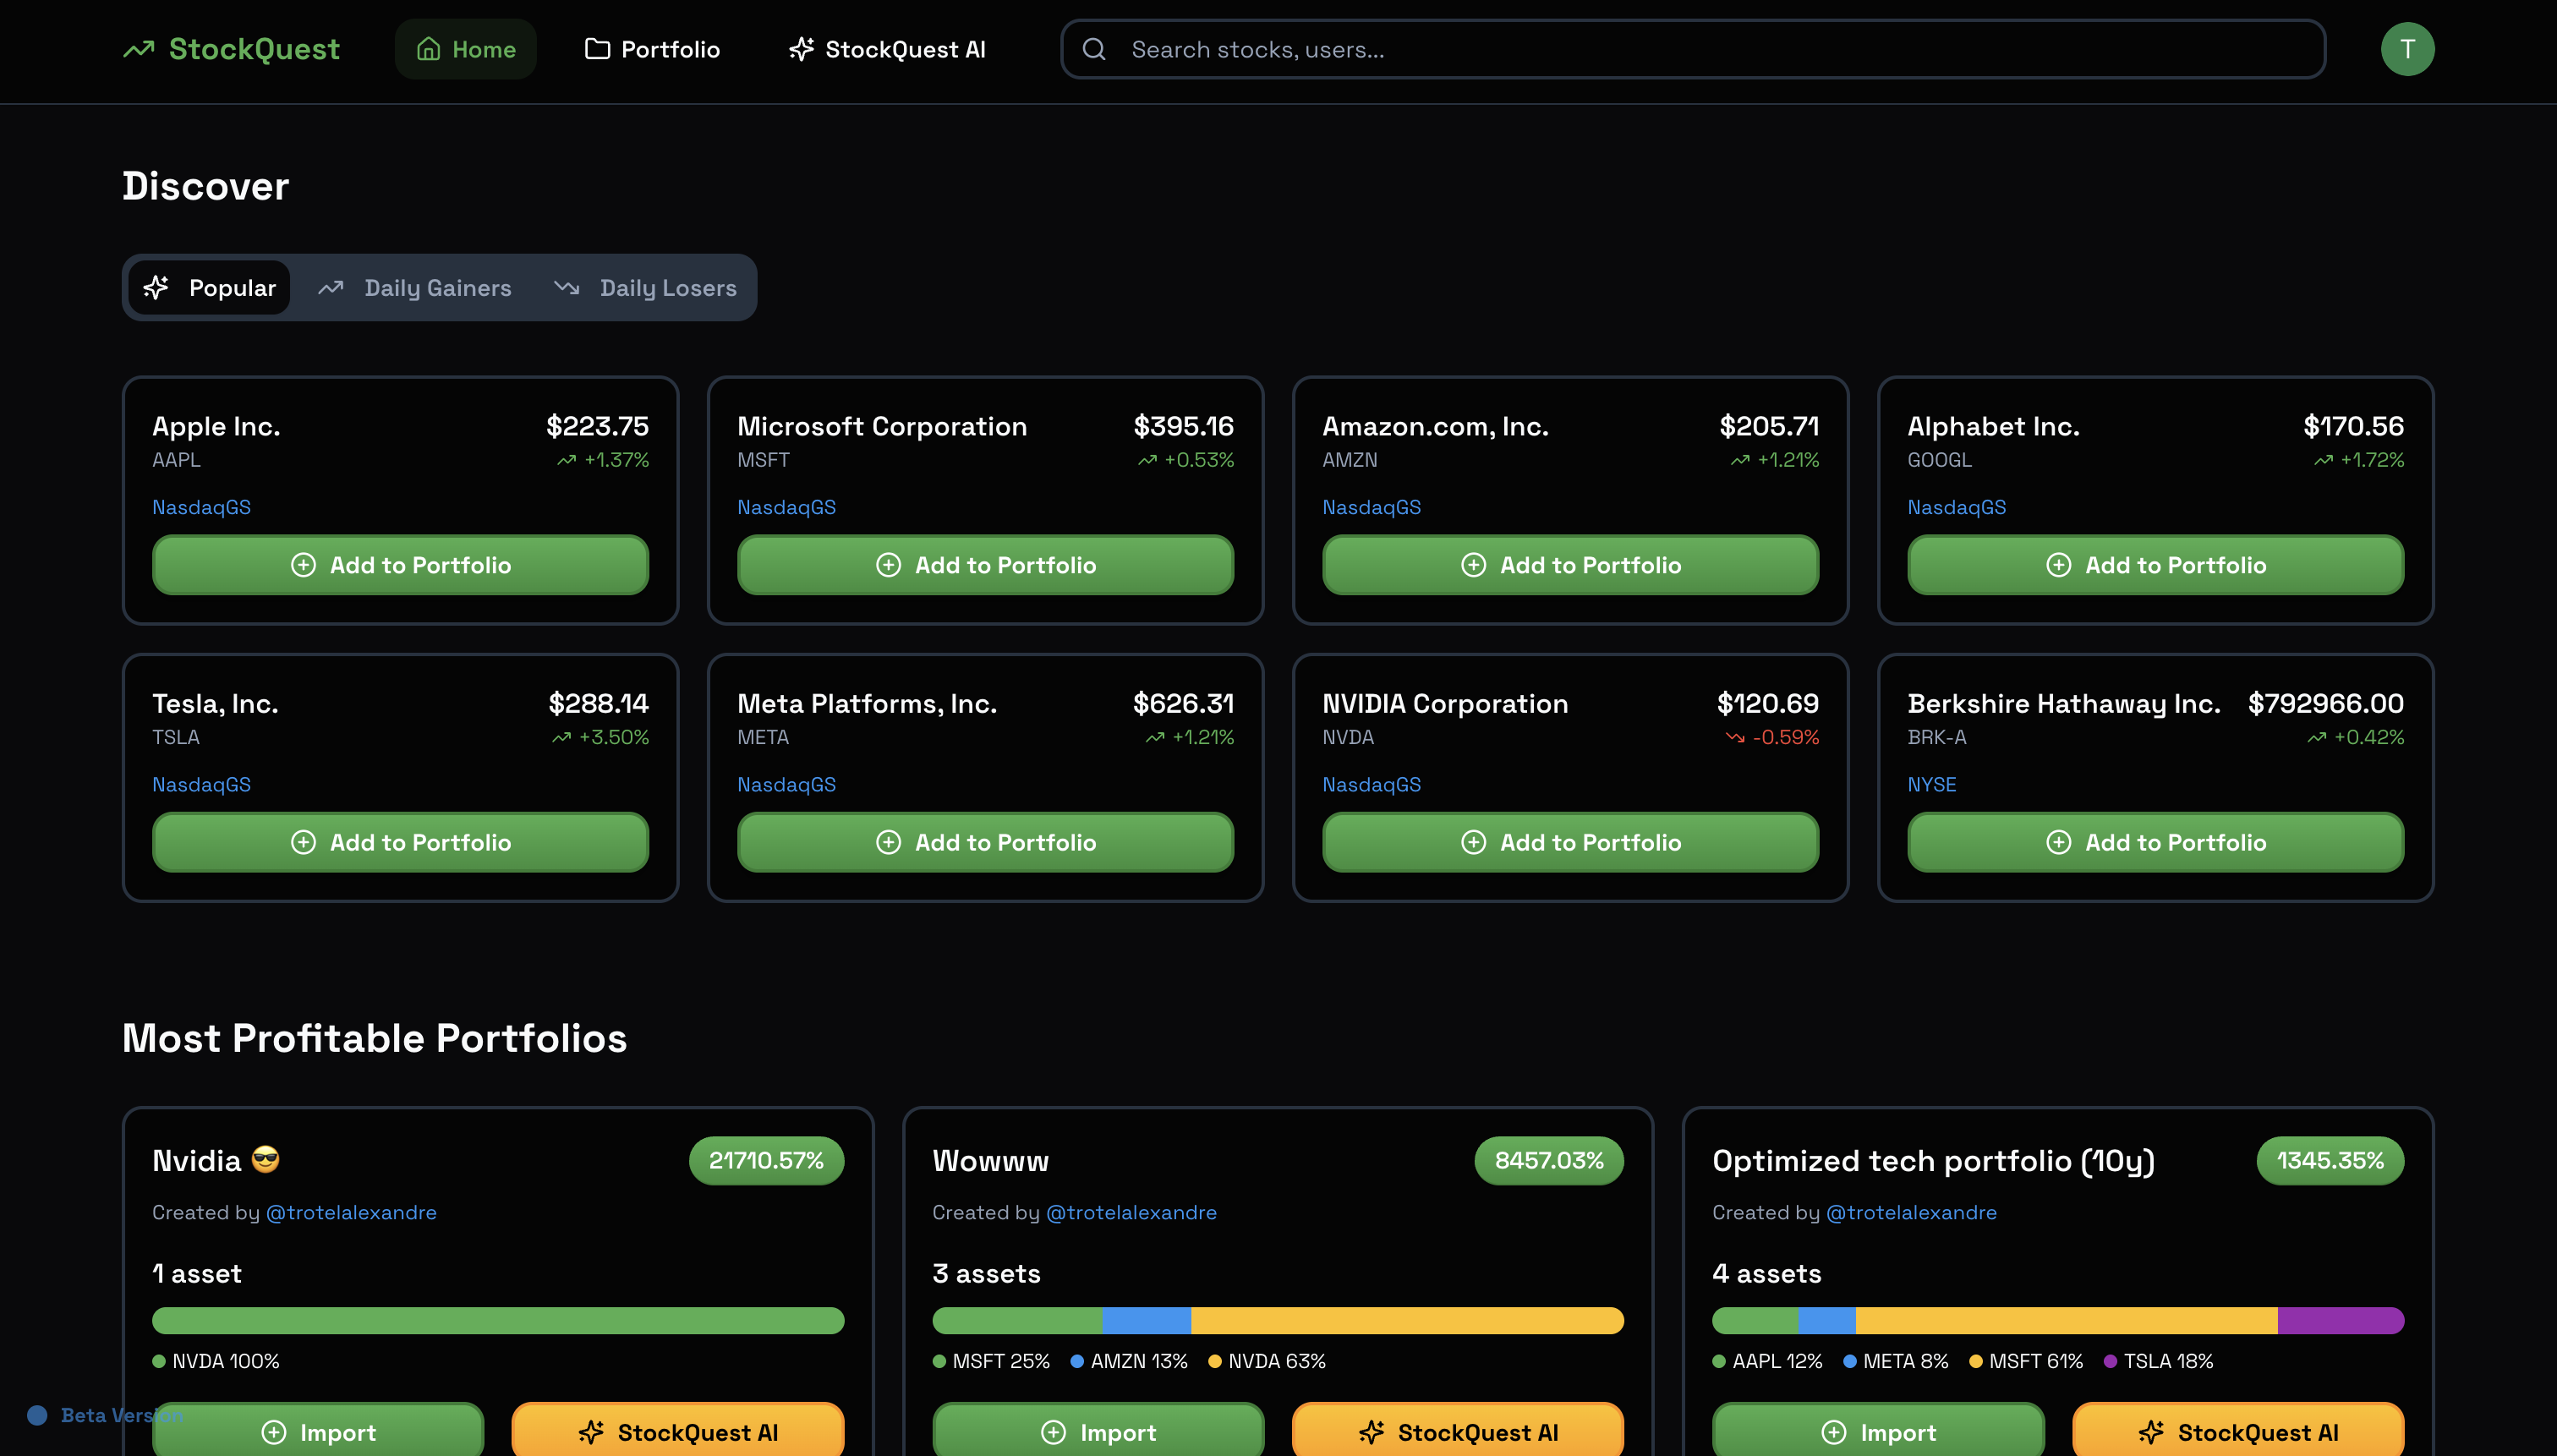Click the StockQuest logo trend icon
The width and height of the screenshot is (2557, 1456).
[x=139, y=49]
